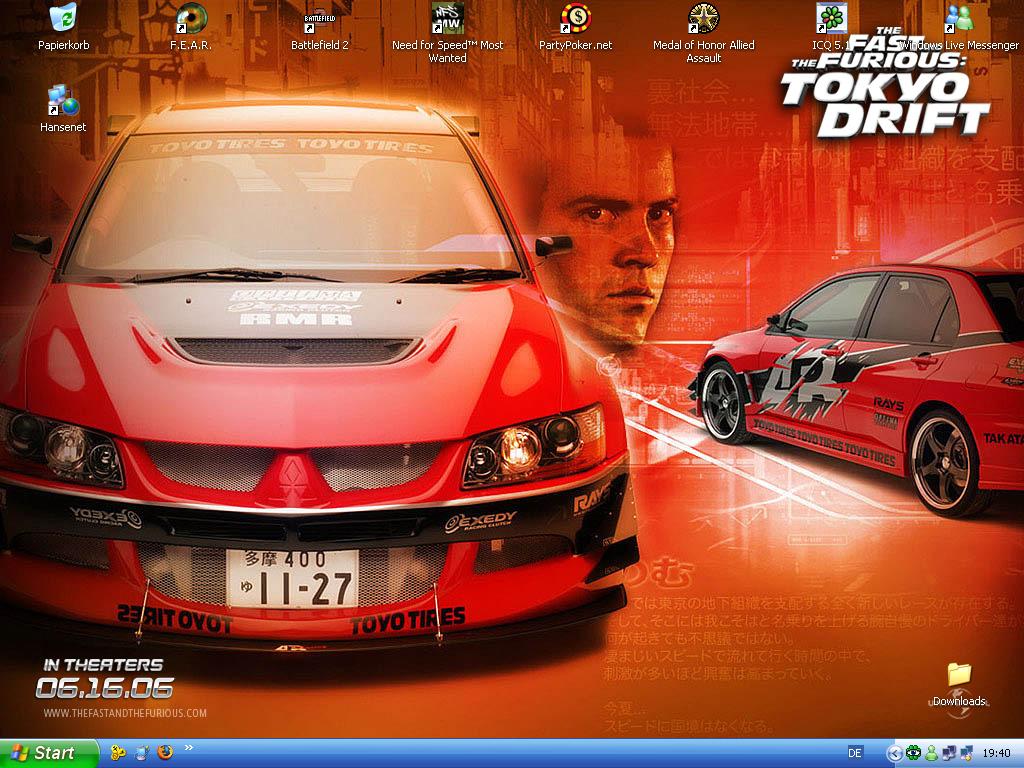This screenshot has height=768, width=1024.
Task: Select Medal of Honor Allied Assault icon
Action: pos(703,18)
